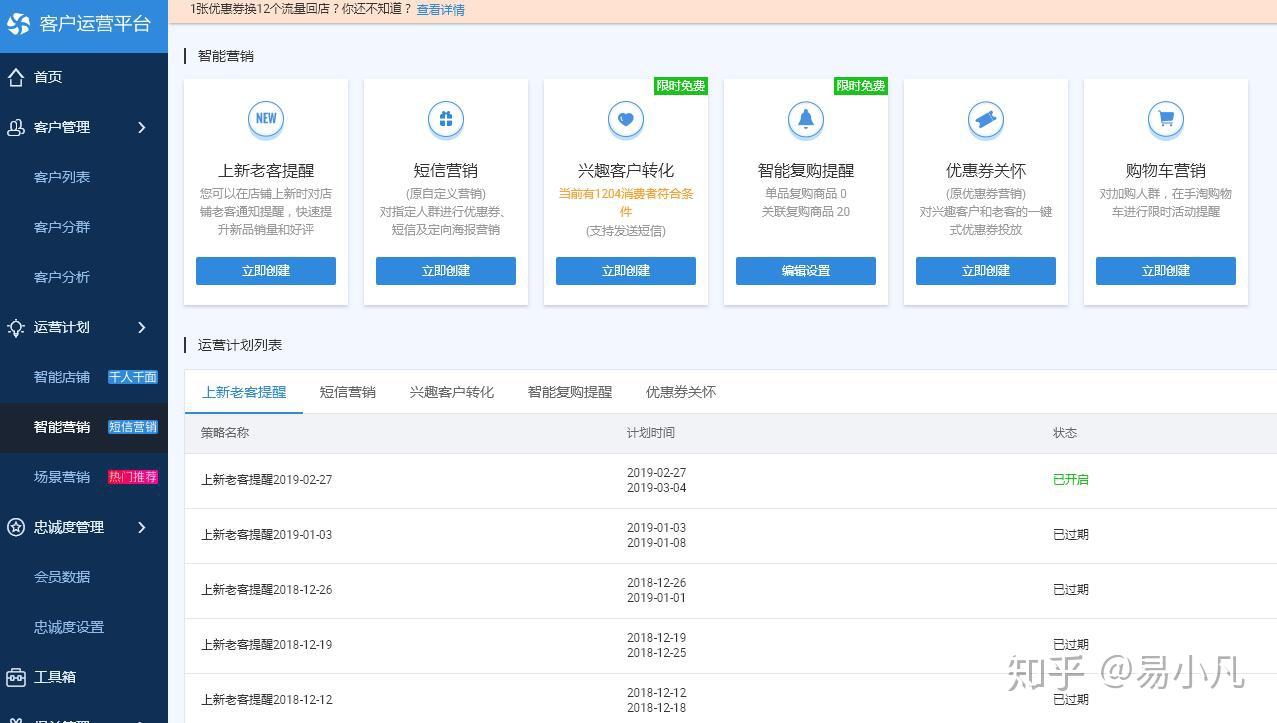This screenshot has width=1277, height=723.
Task: Go to 客户分析 in the sidebar
Action: point(62,277)
